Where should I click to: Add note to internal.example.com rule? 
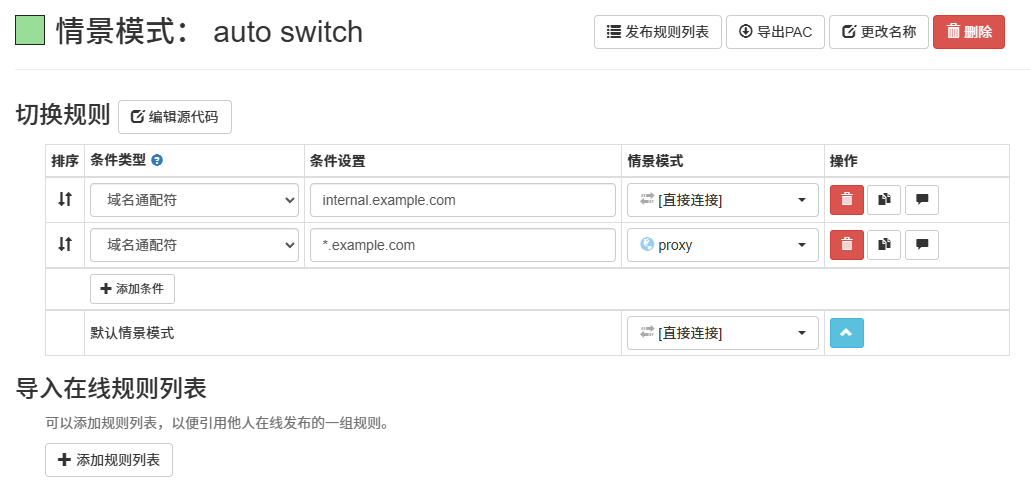[x=922, y=200]
